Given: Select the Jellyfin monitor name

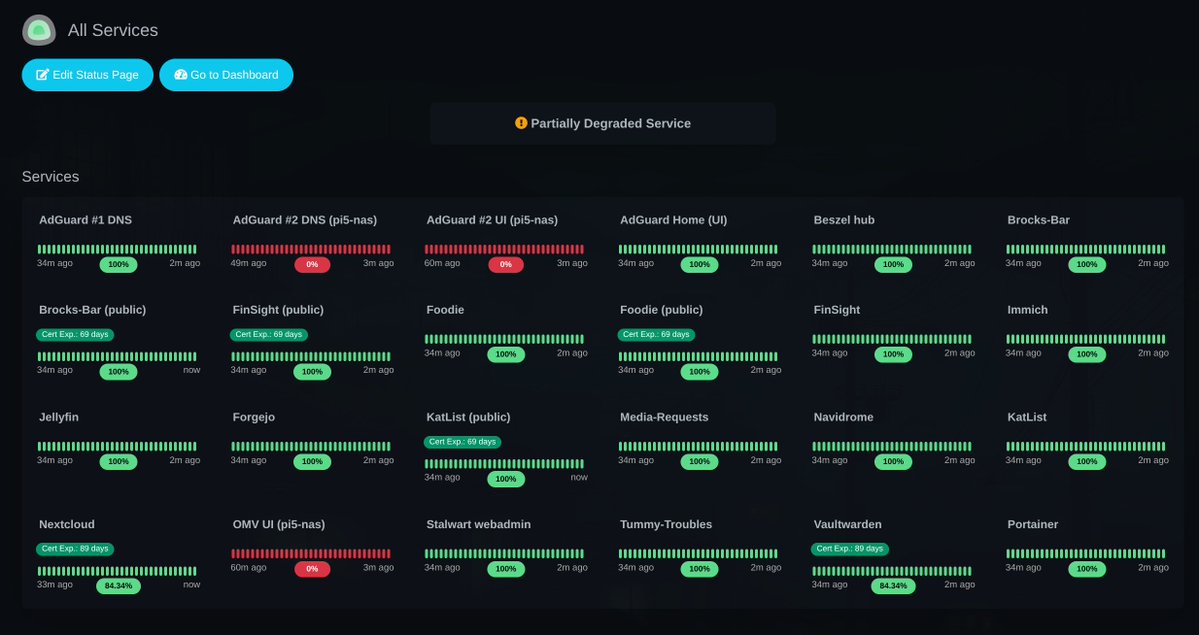Looking at the screenshot, I should tap(59, 417).
